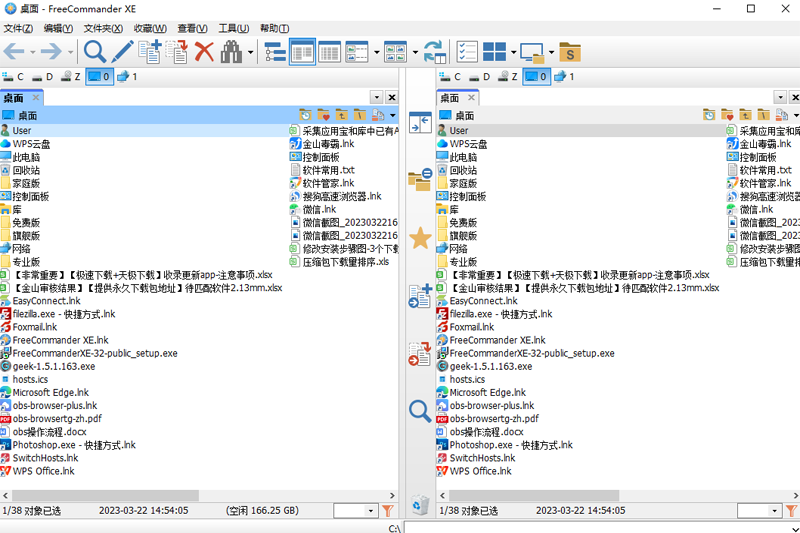Open the dropdown arrow beside the binoculars
This screenshot has width=800, height=533.
[x=251, y=52]
